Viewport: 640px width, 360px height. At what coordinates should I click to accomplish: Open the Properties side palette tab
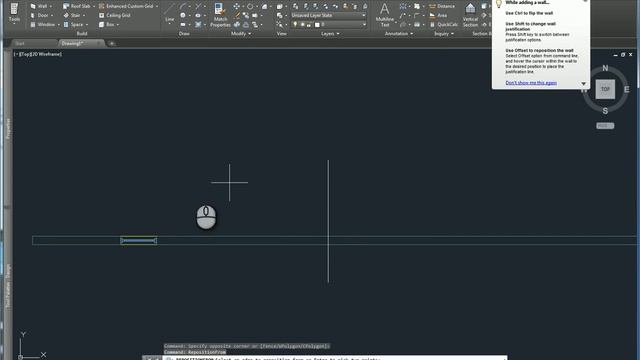tap(8, 129)
